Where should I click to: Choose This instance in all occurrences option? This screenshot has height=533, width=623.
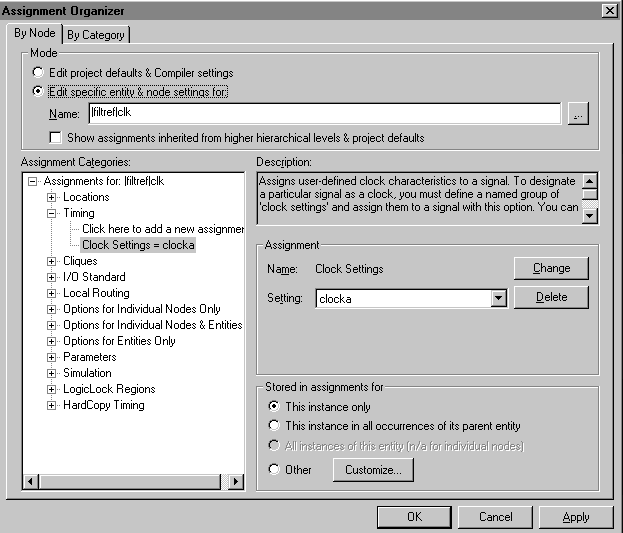[x=275, y=425]
